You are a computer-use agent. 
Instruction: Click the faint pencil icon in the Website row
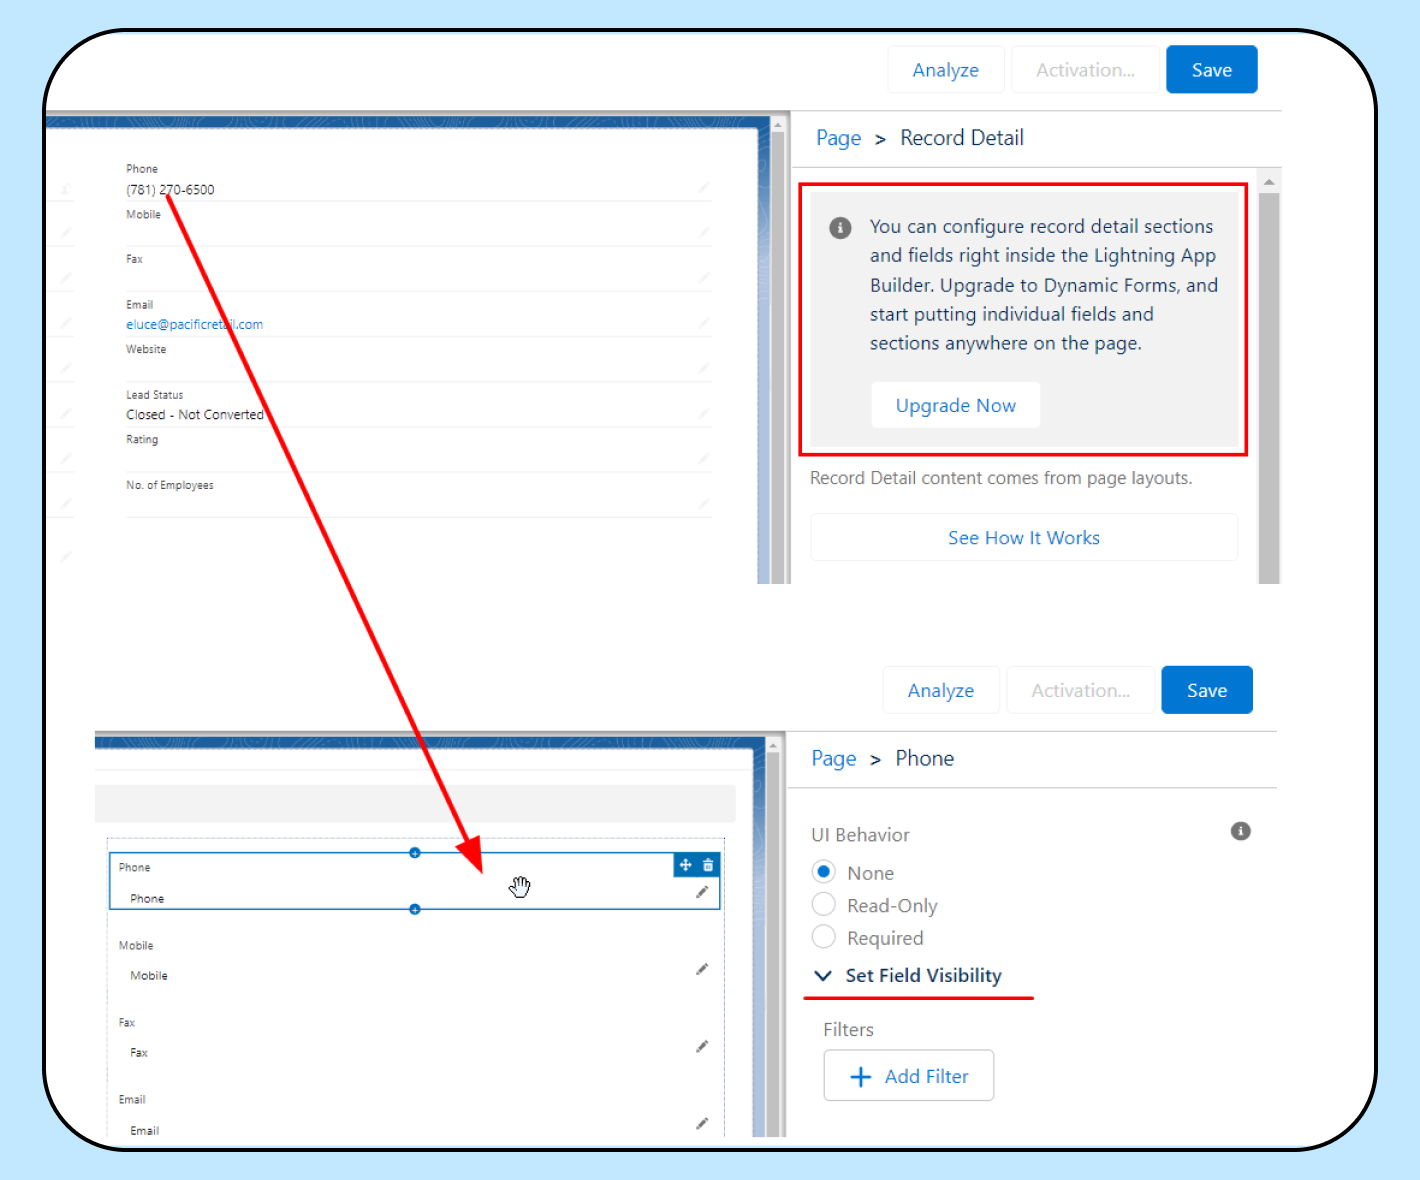[x=704, y=368]
